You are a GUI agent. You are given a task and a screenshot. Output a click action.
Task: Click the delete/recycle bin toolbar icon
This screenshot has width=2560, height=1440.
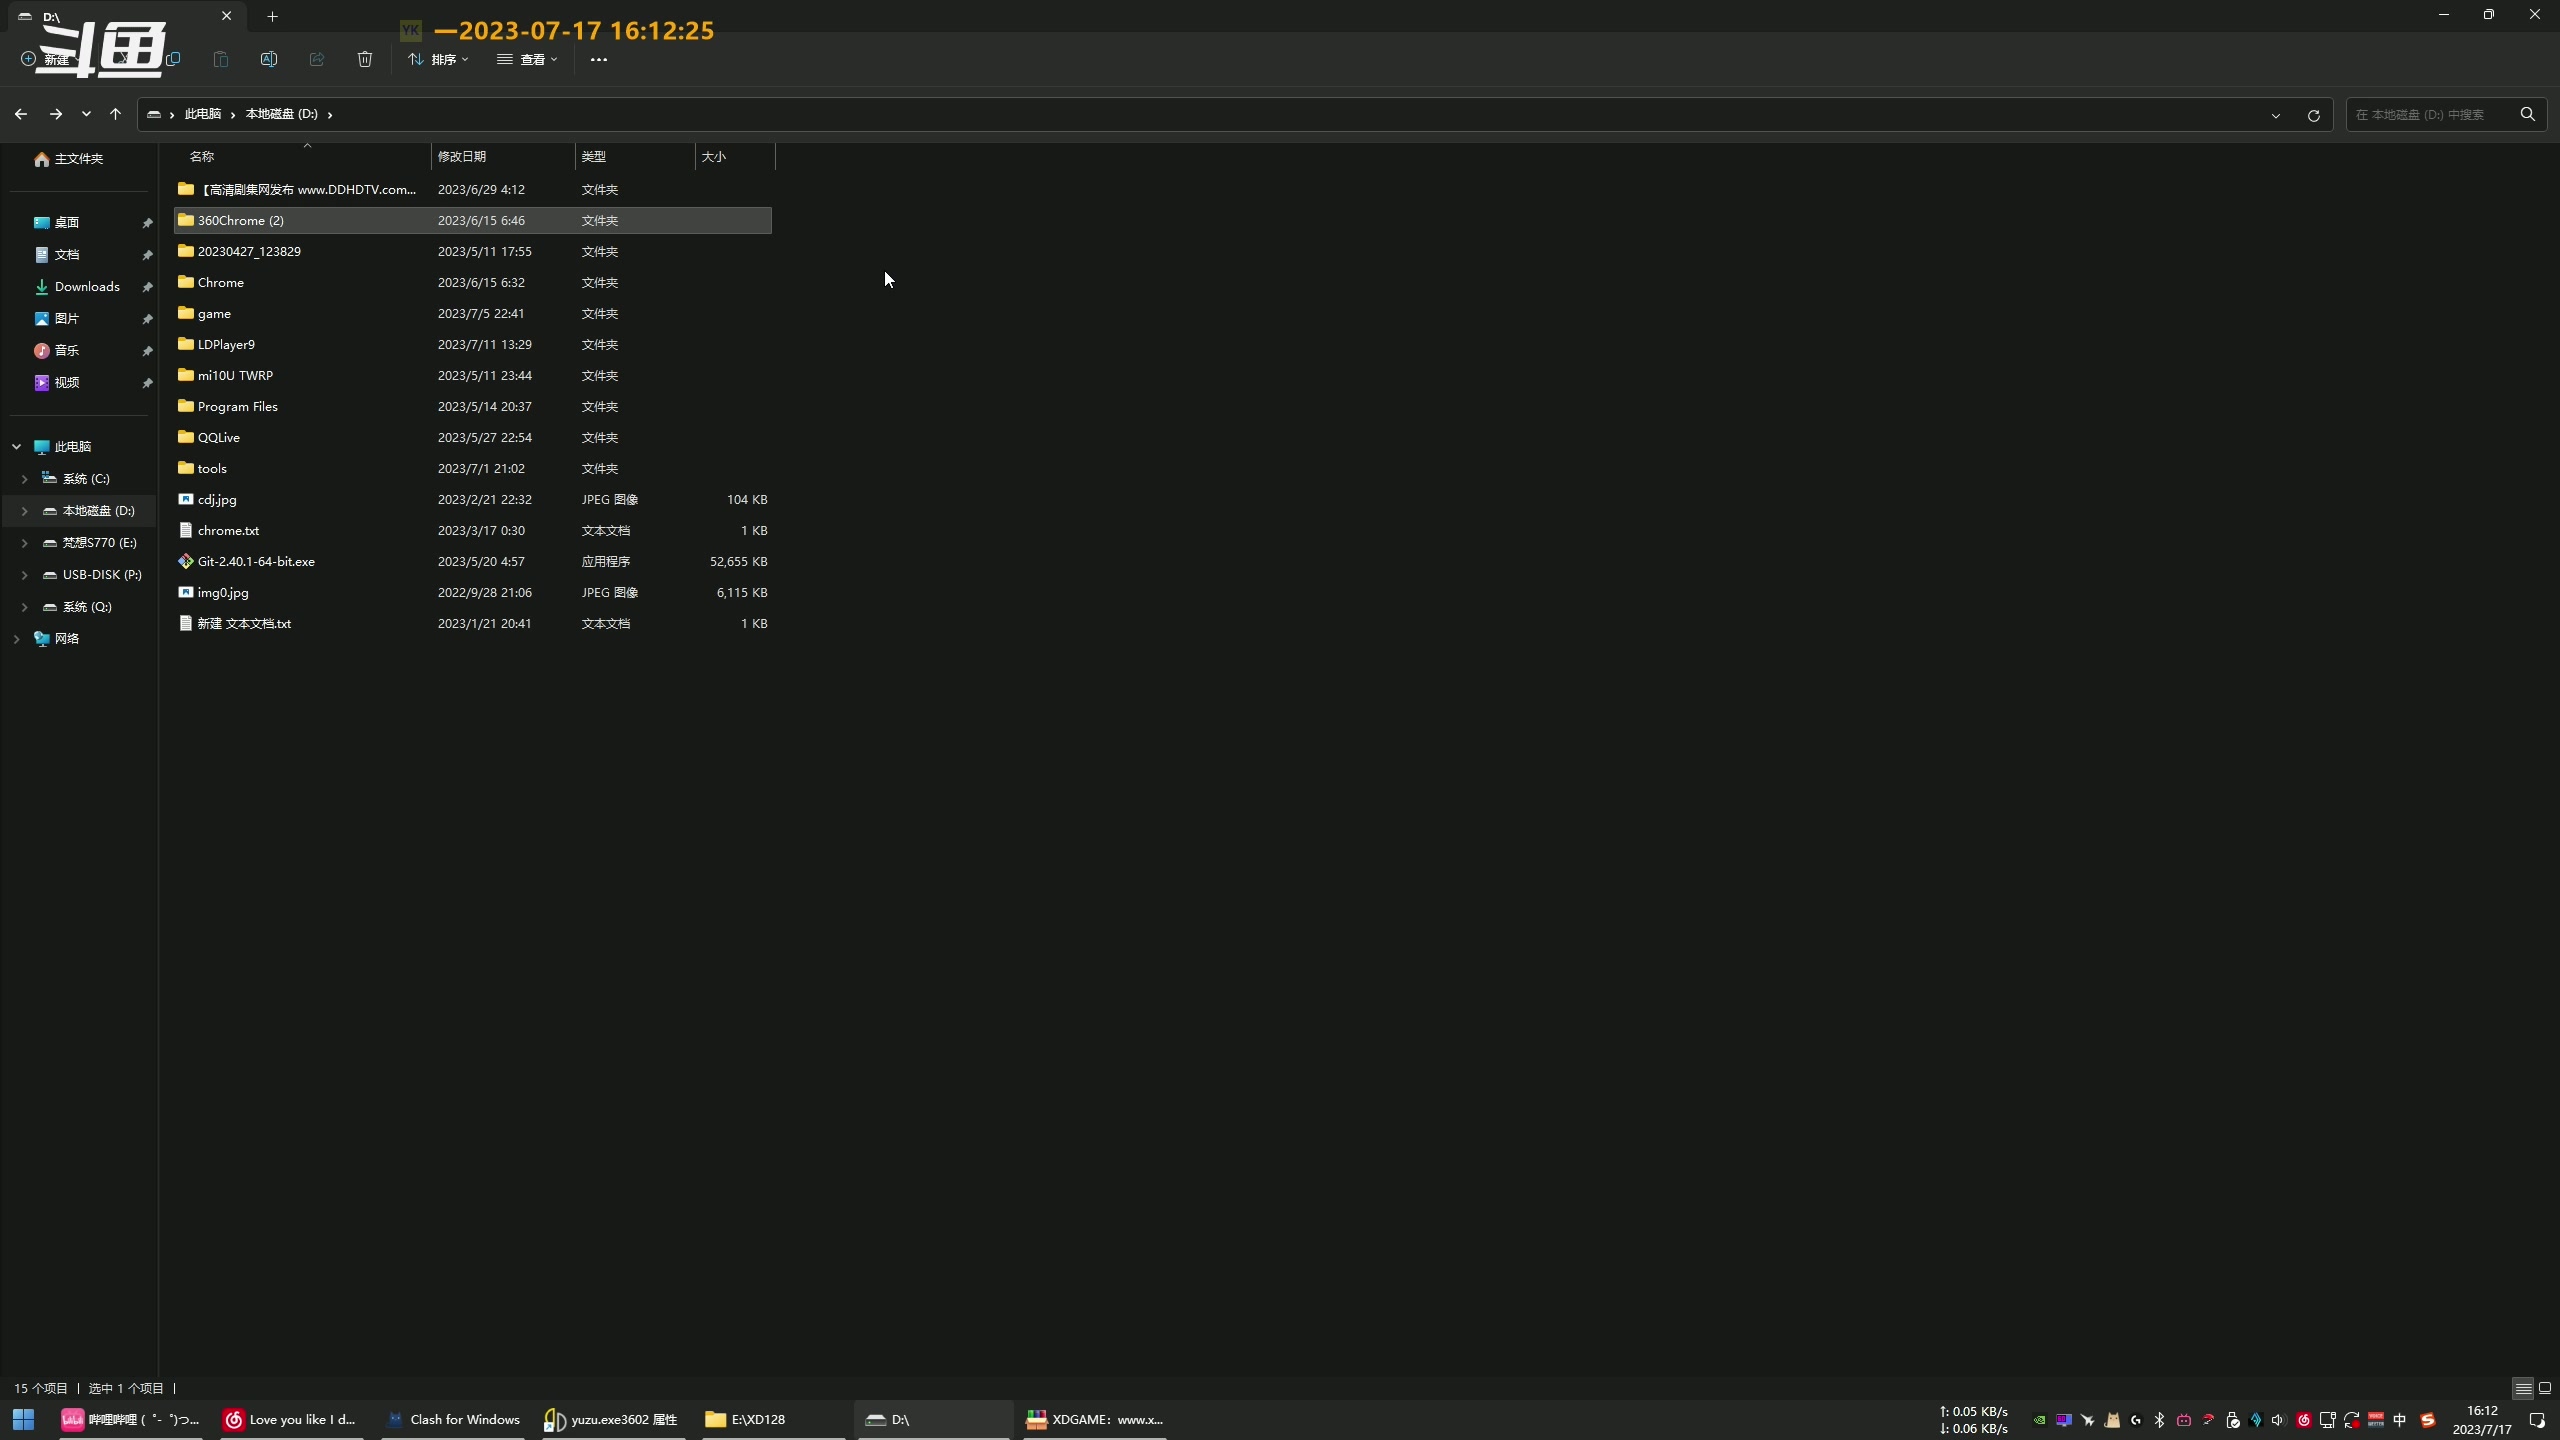364,60
